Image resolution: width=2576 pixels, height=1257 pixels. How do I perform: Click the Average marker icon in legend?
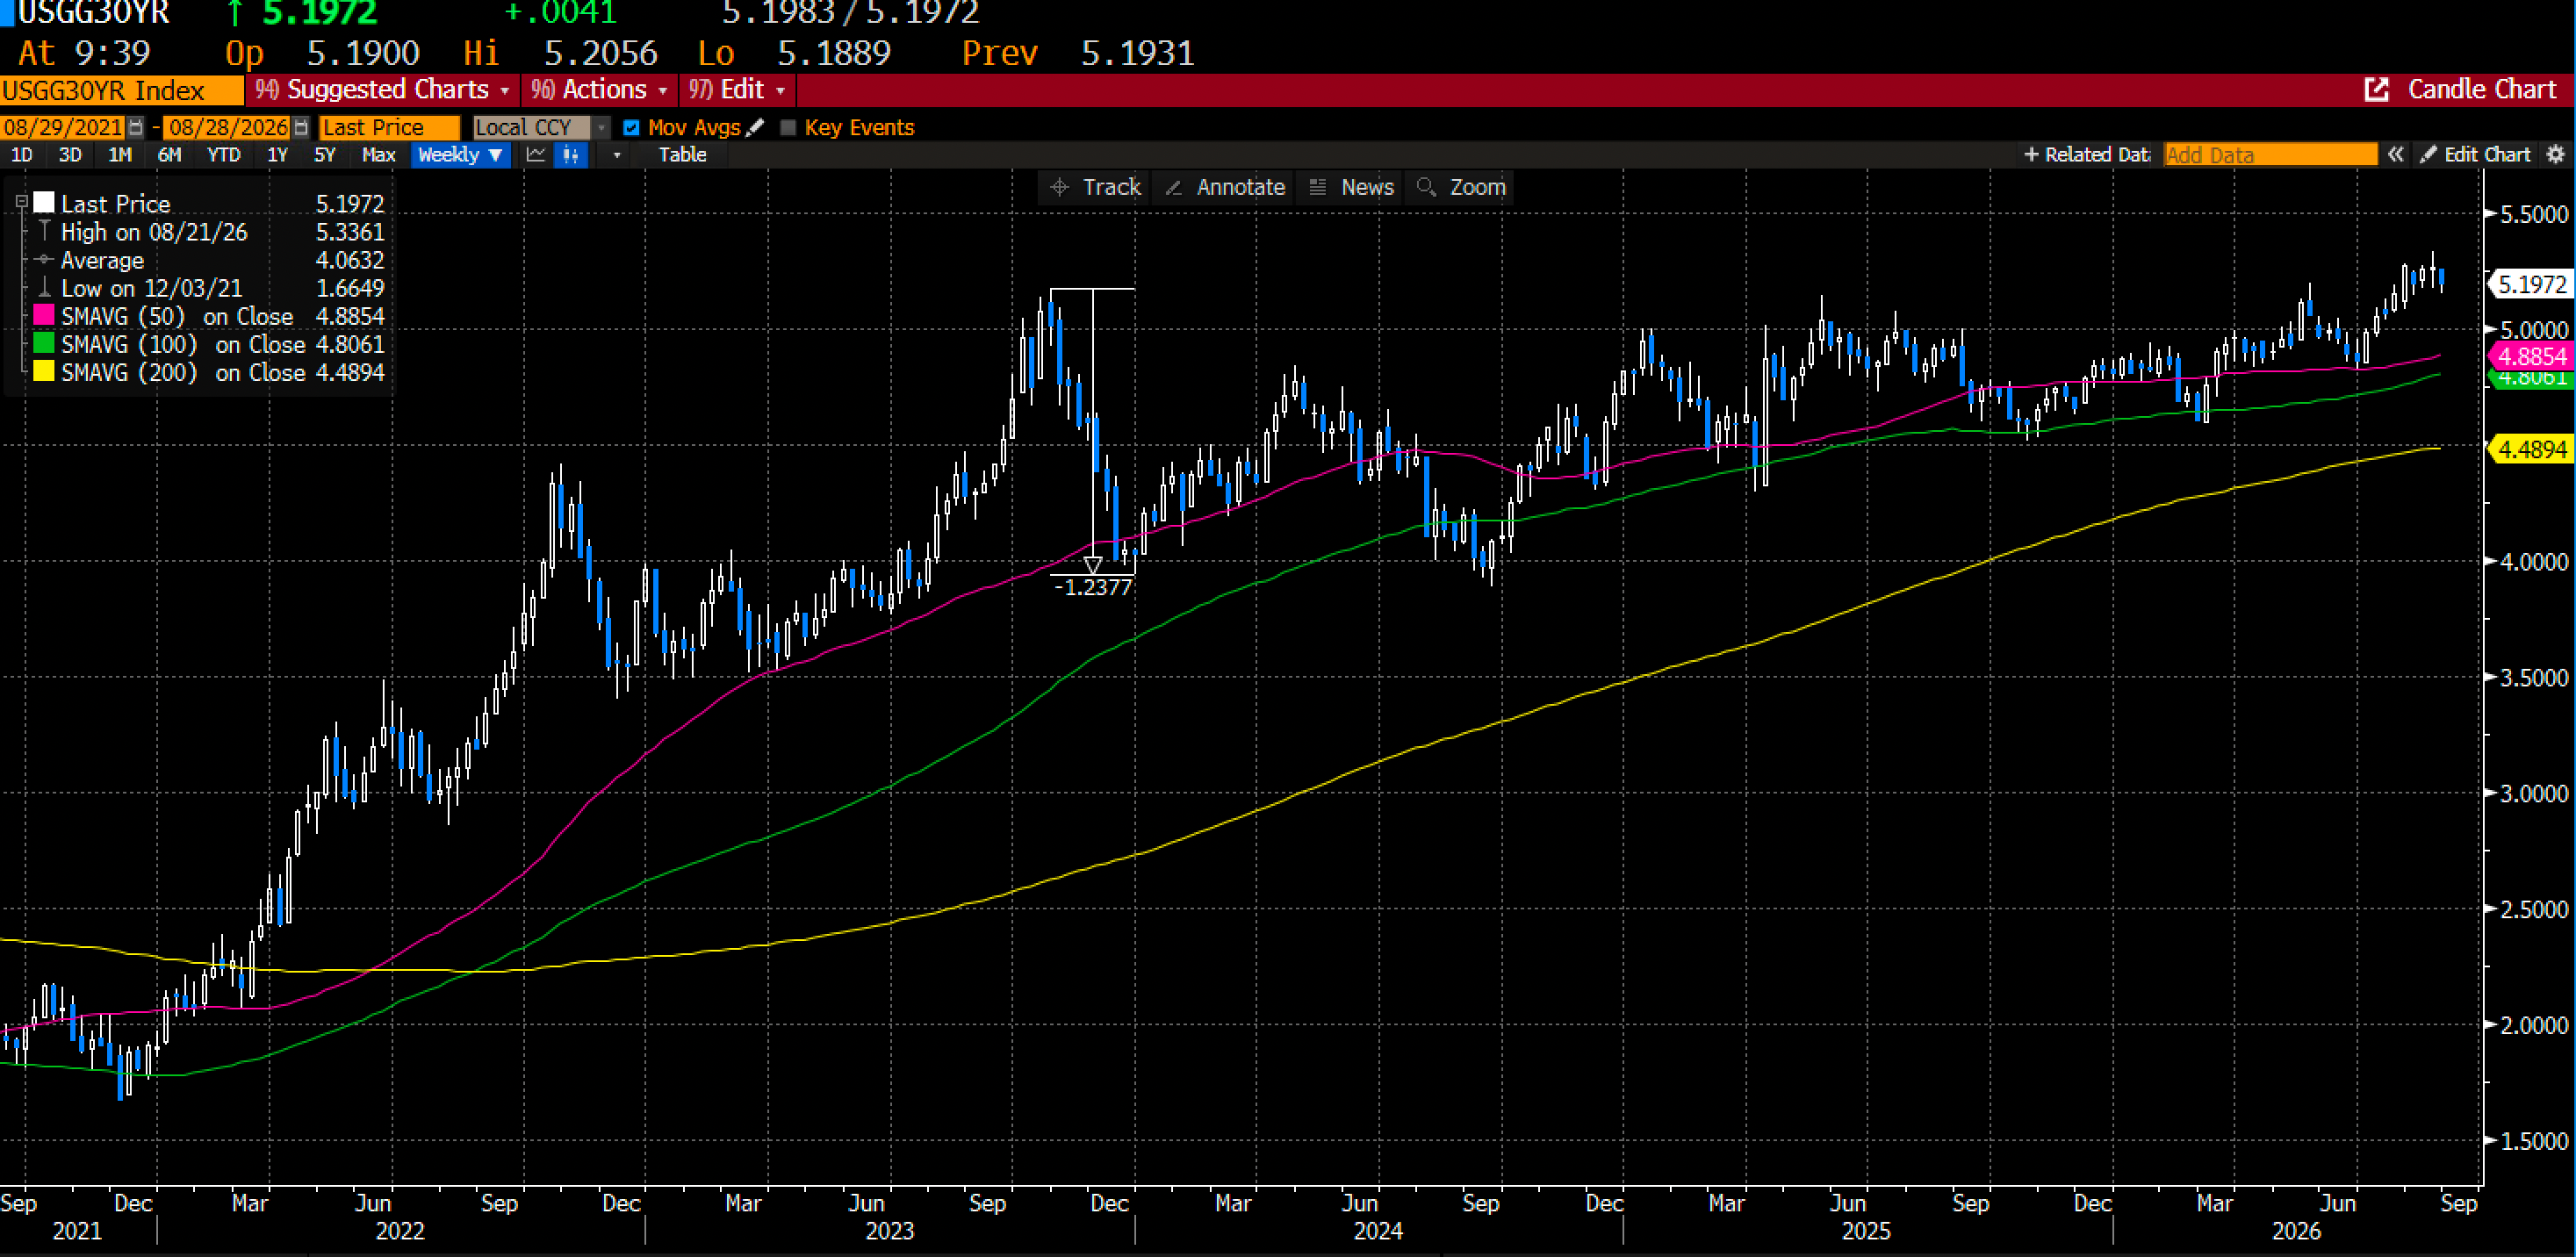click(x=44, y=260)
